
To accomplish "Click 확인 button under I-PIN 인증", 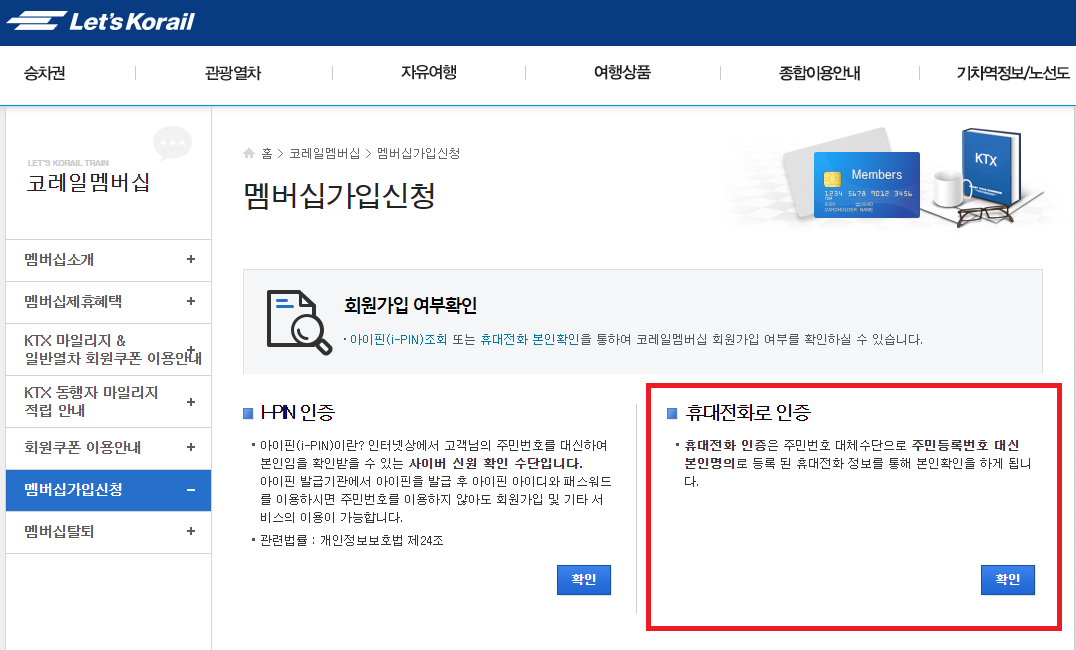I will (x=584, y=579).
